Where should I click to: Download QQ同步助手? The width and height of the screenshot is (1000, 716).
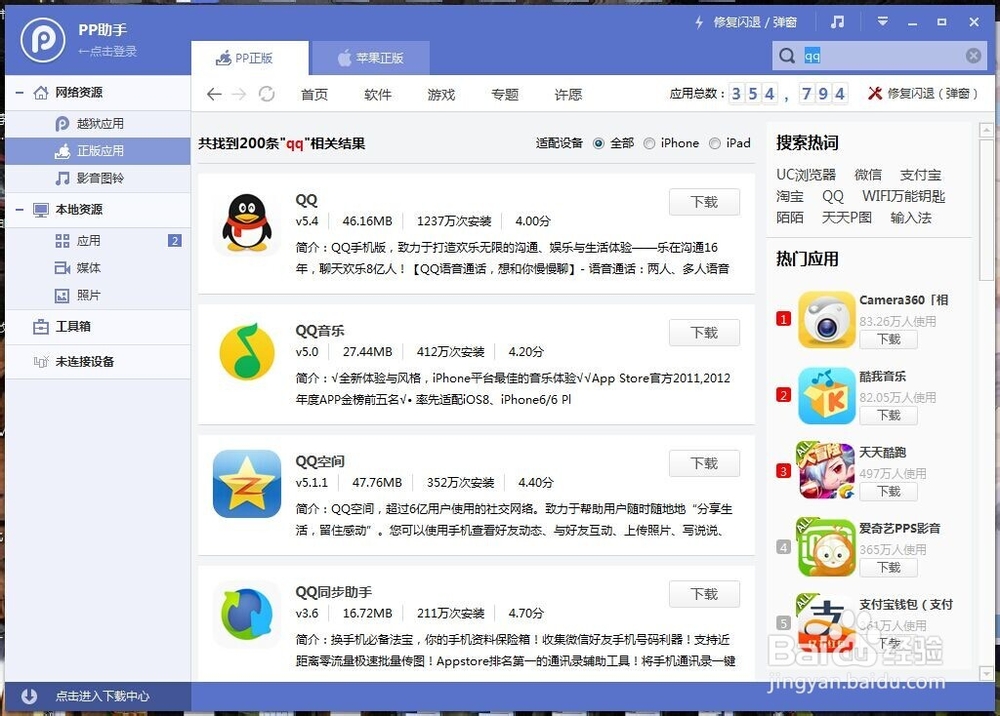tap(704, 594)
